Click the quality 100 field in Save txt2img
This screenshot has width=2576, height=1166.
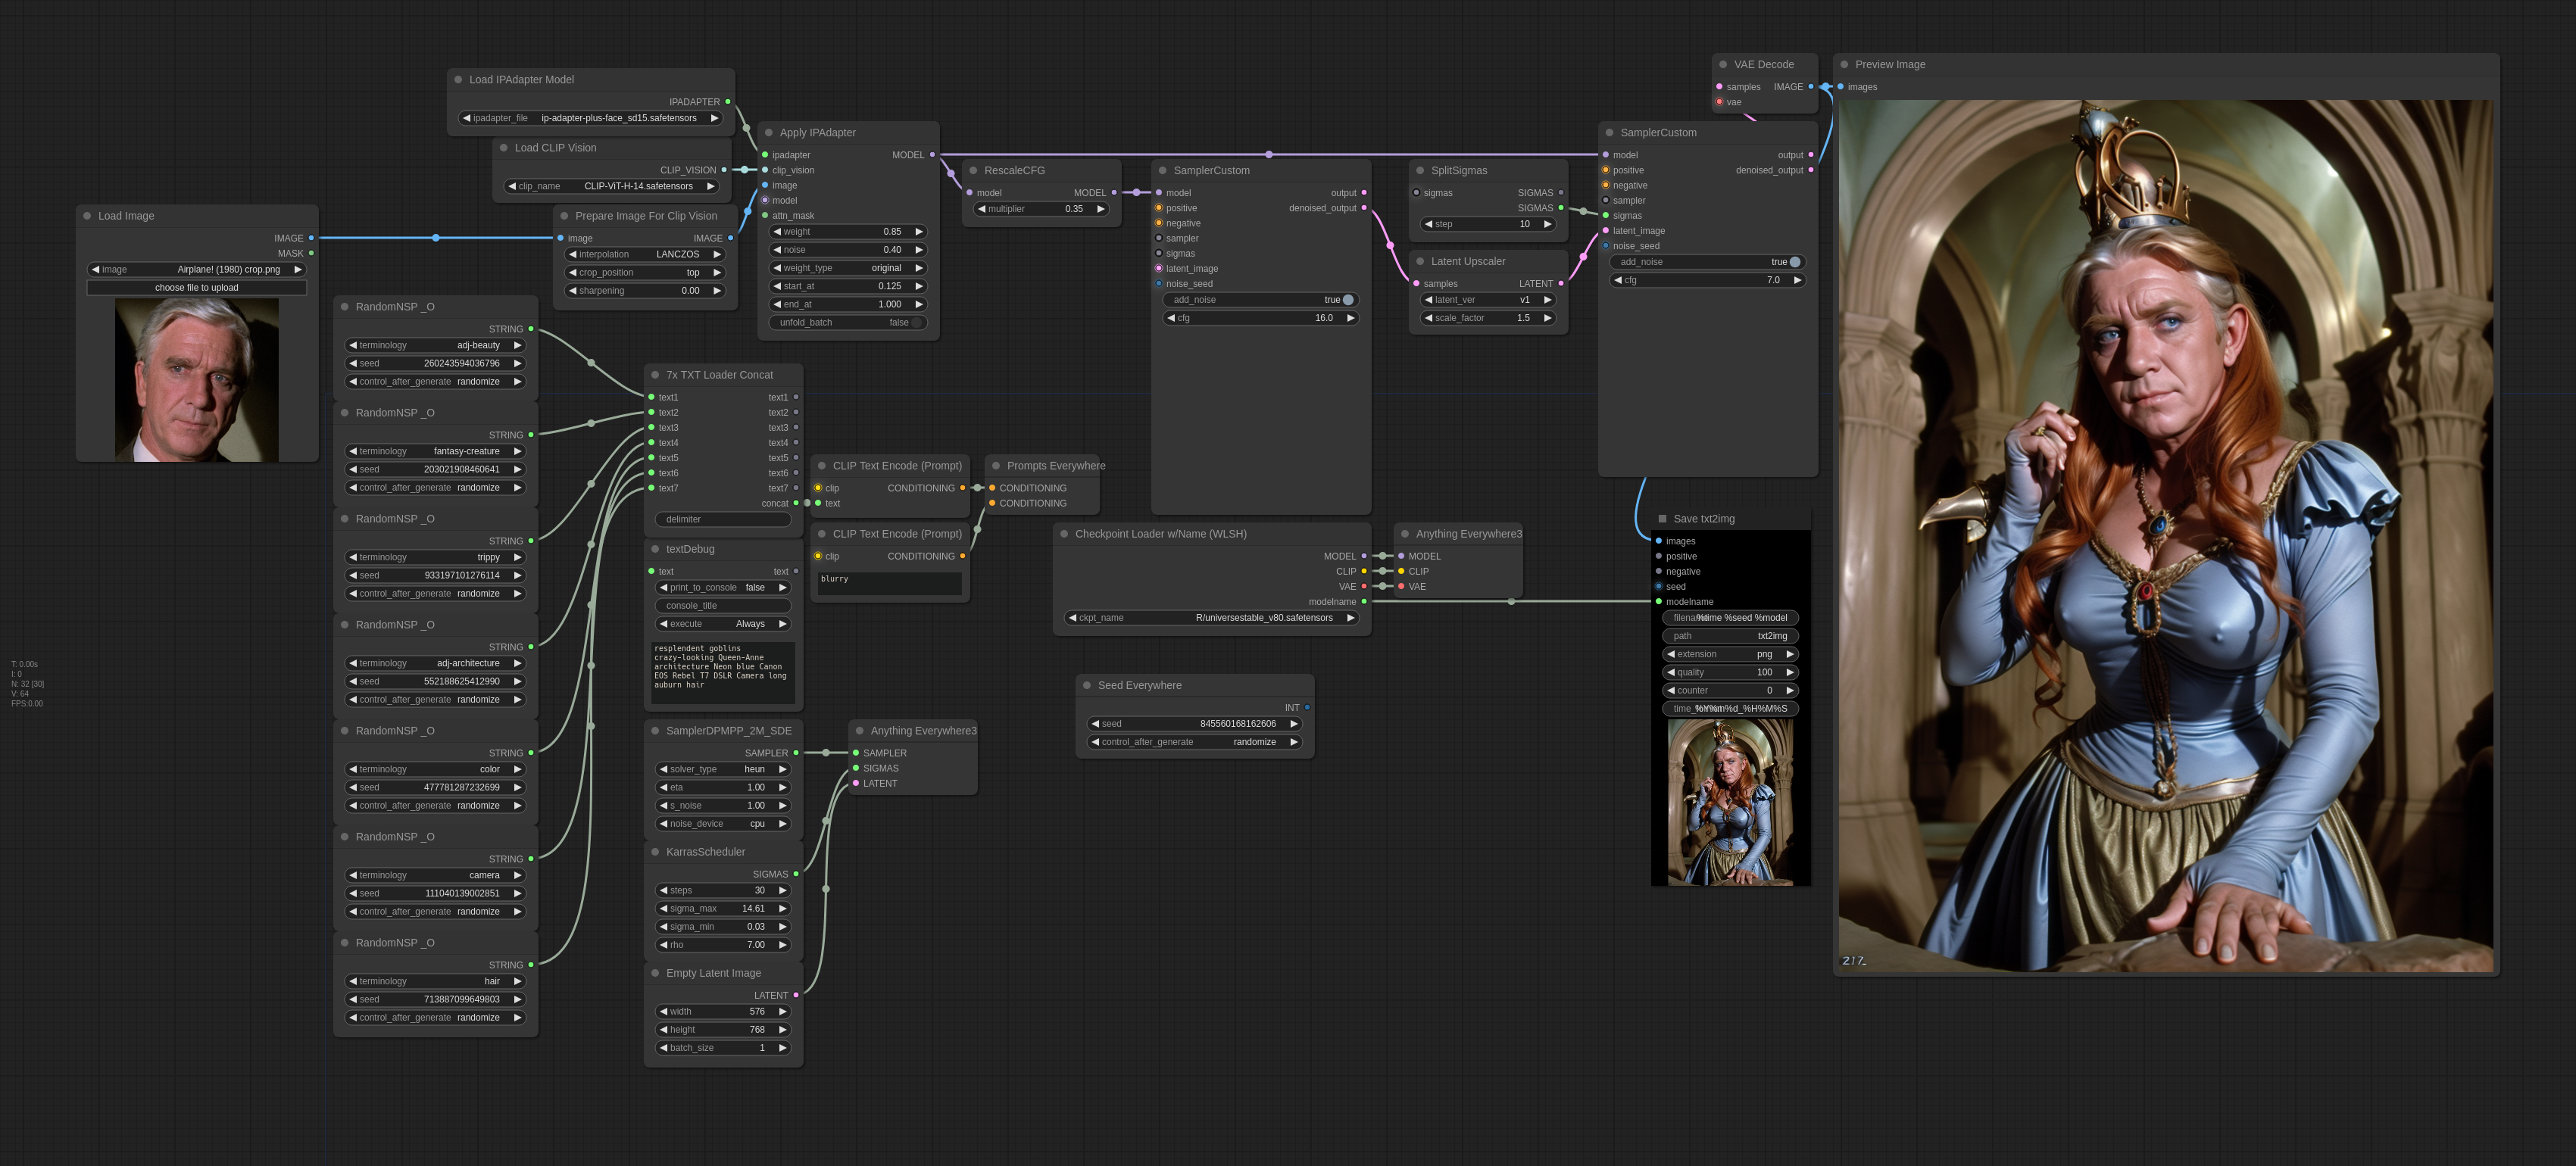tap(1730, 673)
